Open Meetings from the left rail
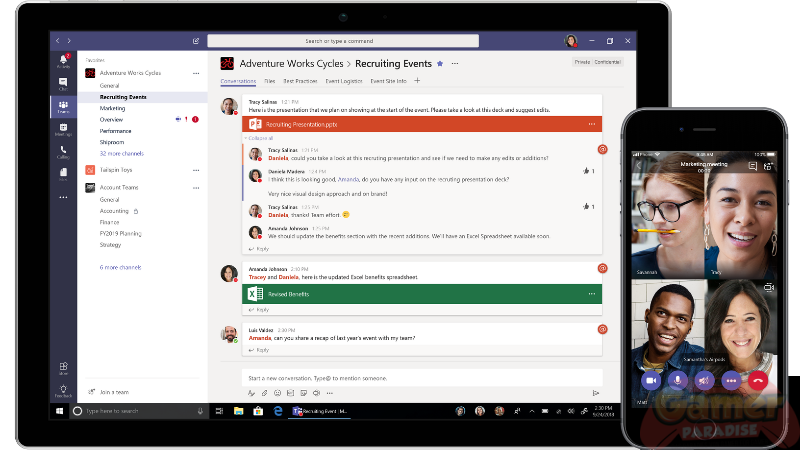The image size is (800, 450). click(x=63, y=129)
